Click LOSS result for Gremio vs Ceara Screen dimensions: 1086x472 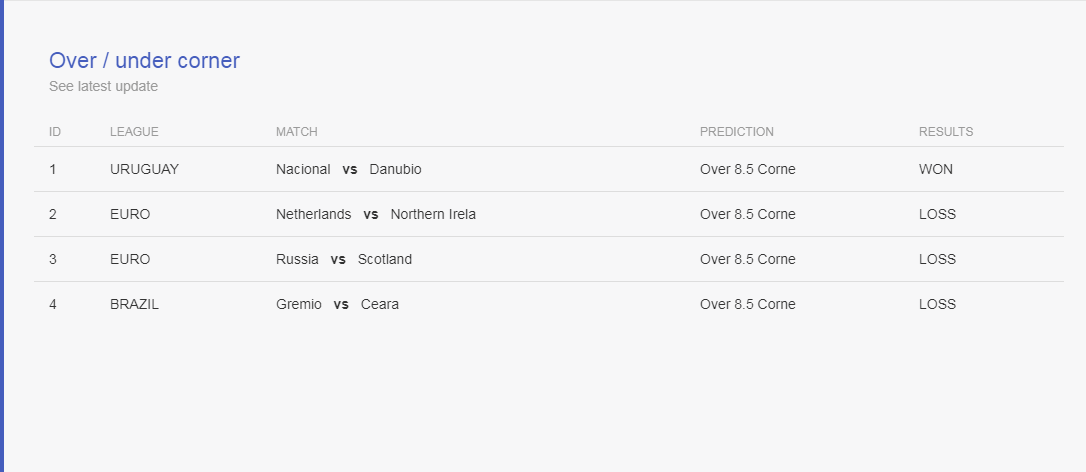[937, 304]
